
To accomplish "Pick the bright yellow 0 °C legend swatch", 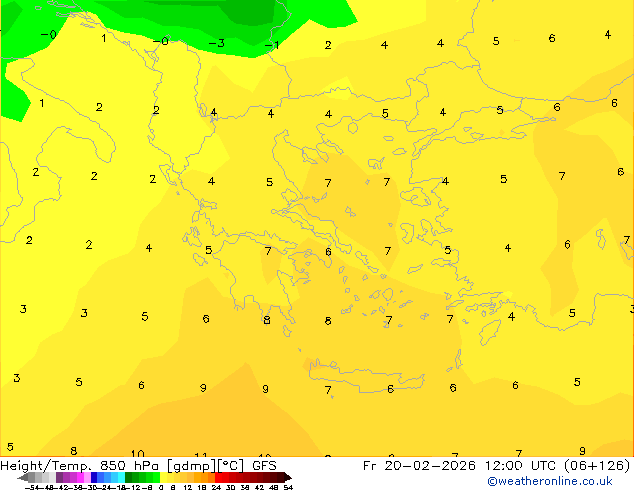I will [x=163, y=477].
